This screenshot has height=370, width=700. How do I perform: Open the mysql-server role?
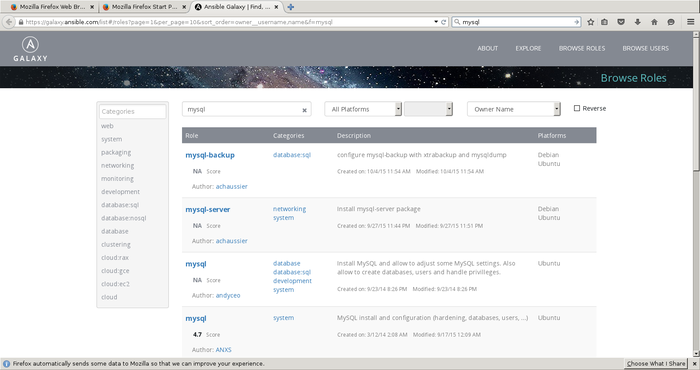click(208, 209)
